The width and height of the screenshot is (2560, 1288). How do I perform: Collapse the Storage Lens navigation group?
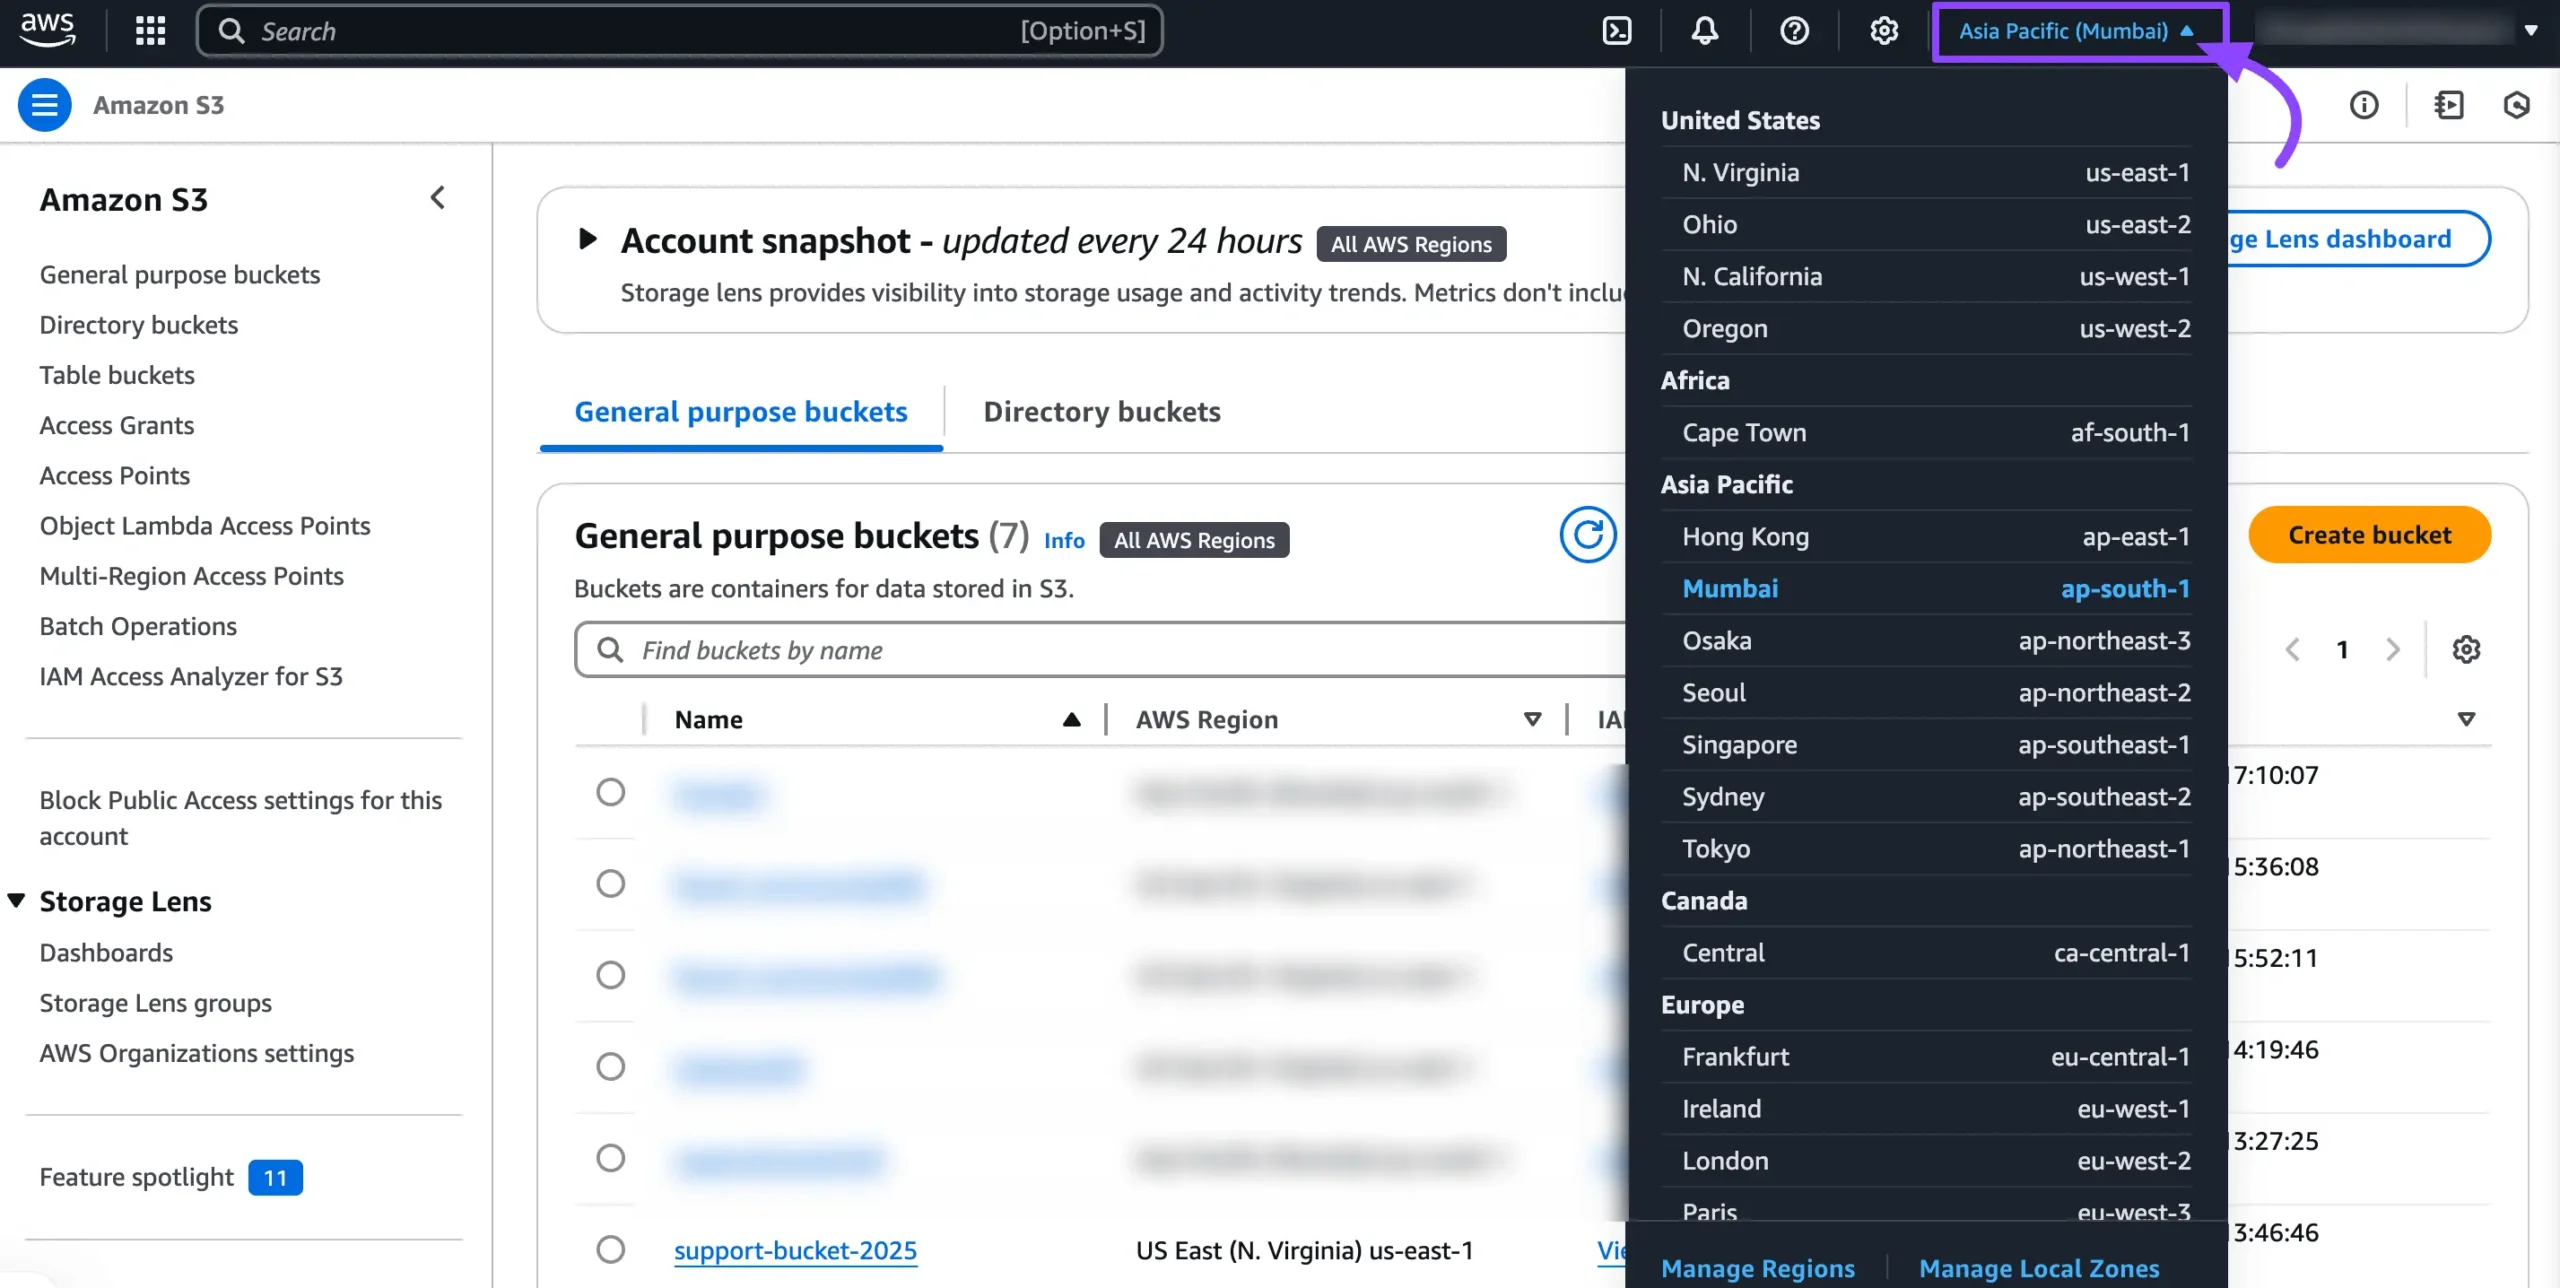[x=16, y=900]
